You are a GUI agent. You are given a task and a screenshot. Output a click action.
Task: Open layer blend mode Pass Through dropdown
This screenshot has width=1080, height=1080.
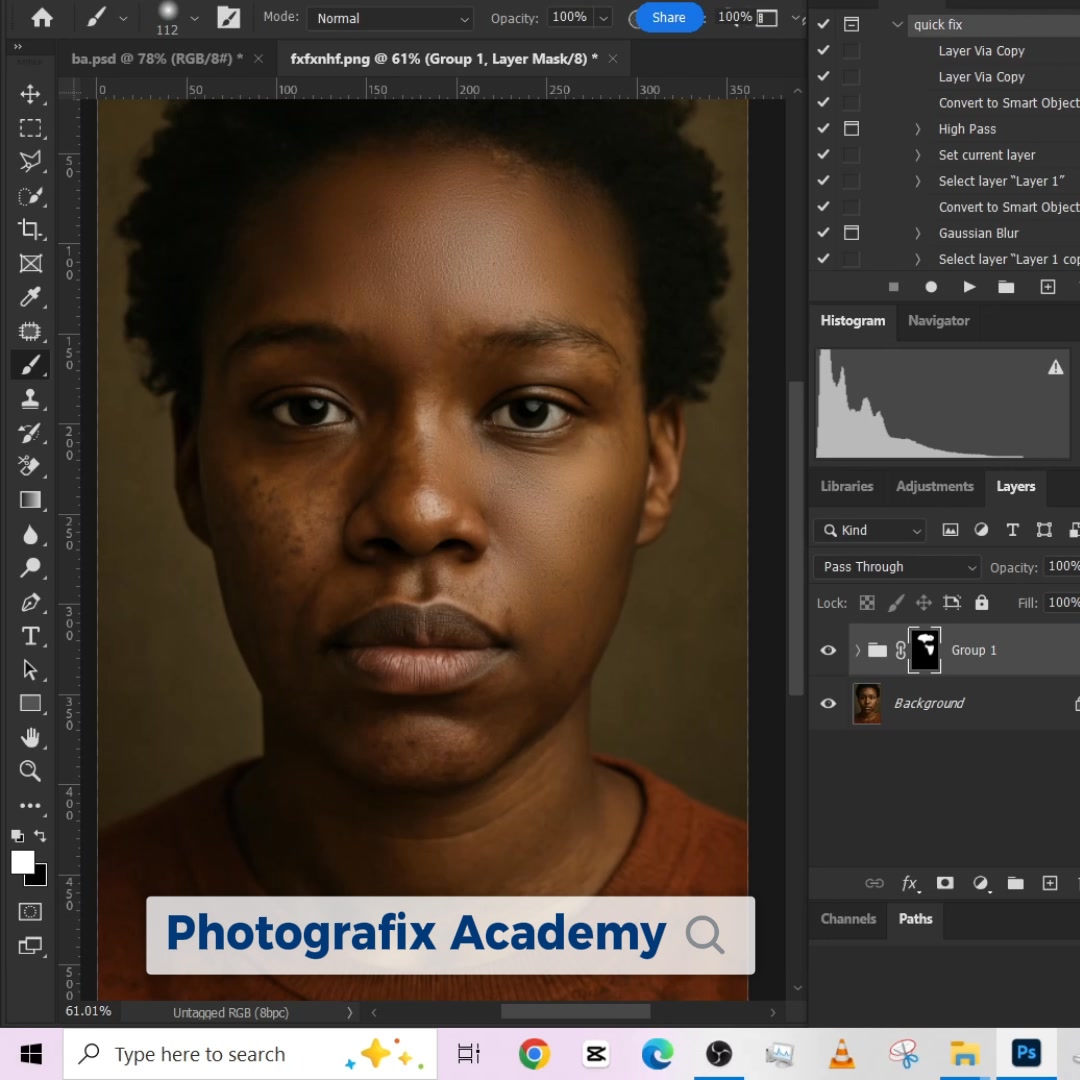point(896,567)
